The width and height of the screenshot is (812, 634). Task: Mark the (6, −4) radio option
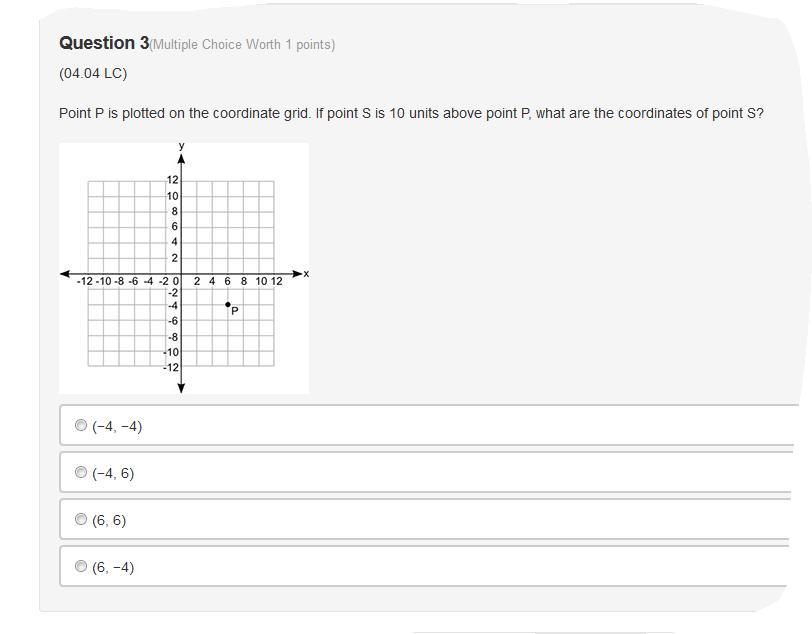tap(81, 566)
